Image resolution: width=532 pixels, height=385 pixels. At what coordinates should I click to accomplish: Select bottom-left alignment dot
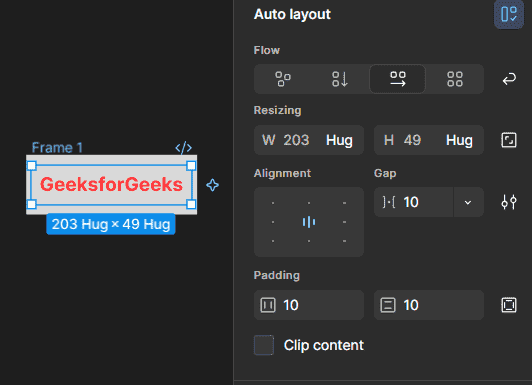pos(273,241)
